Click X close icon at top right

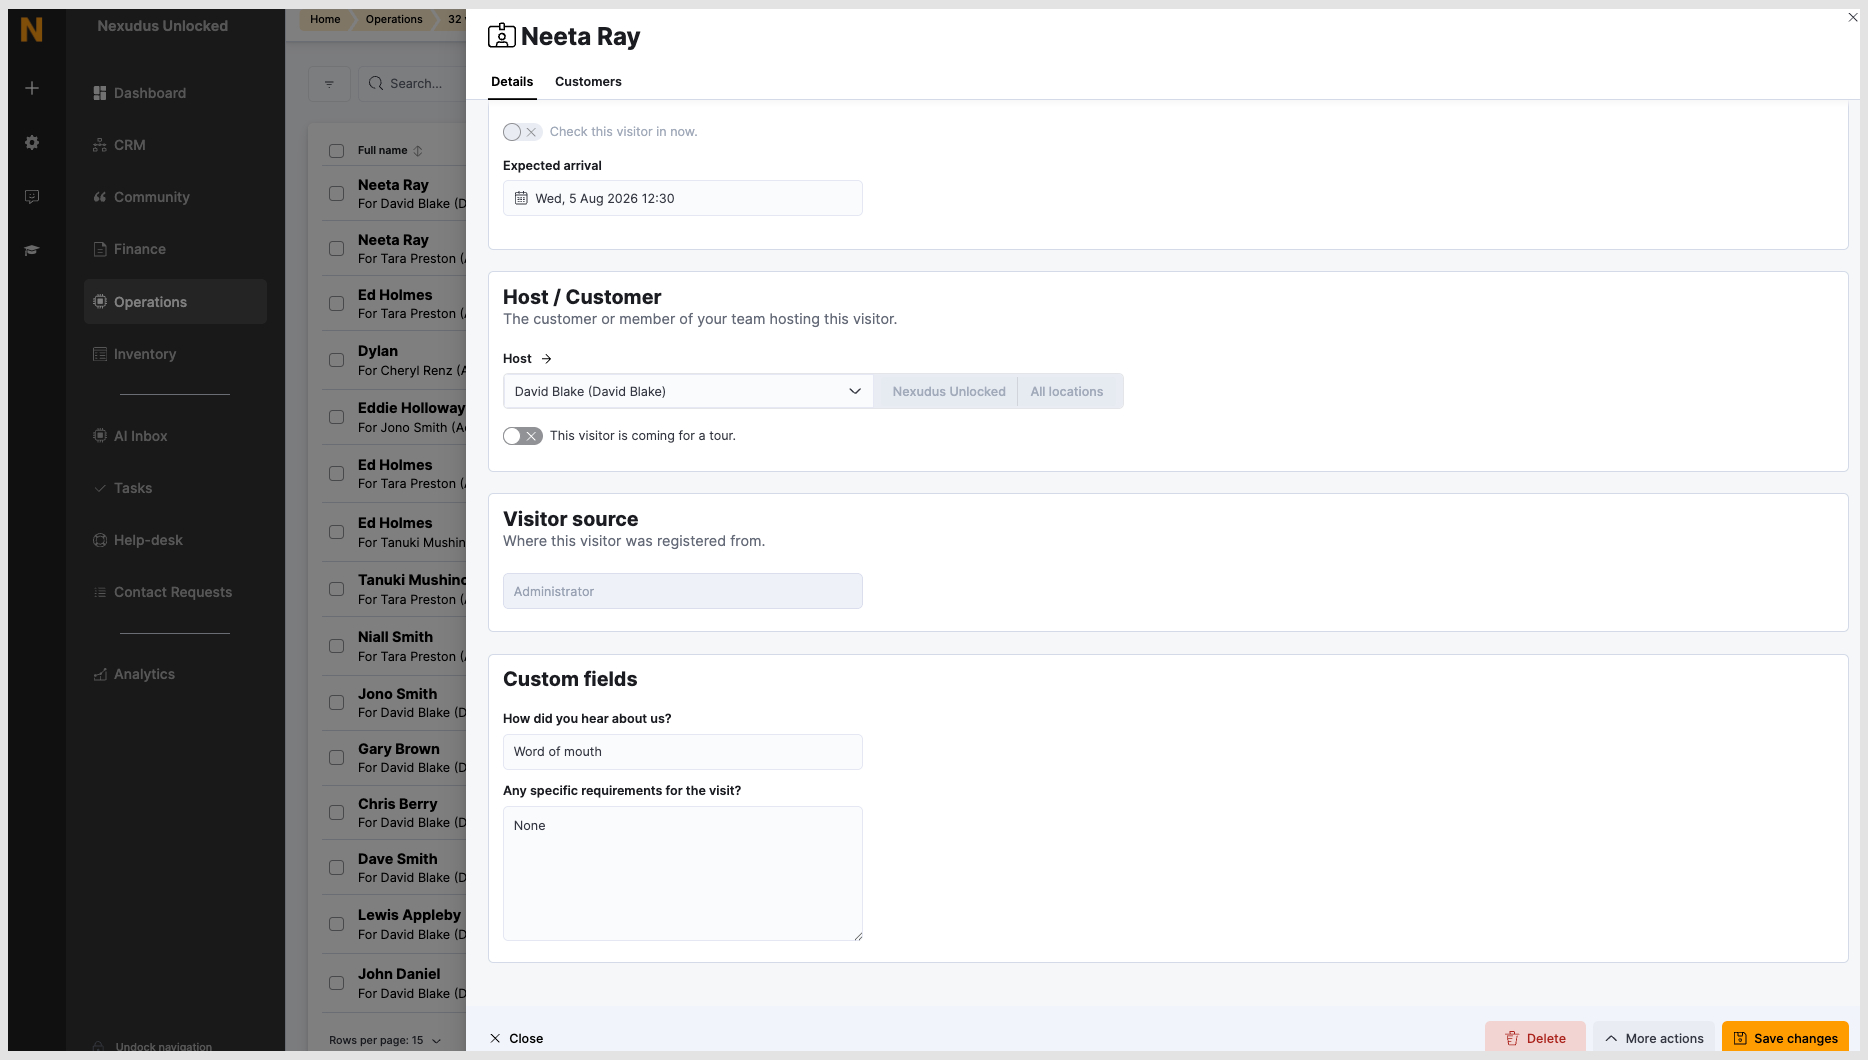pos(1853,17)
